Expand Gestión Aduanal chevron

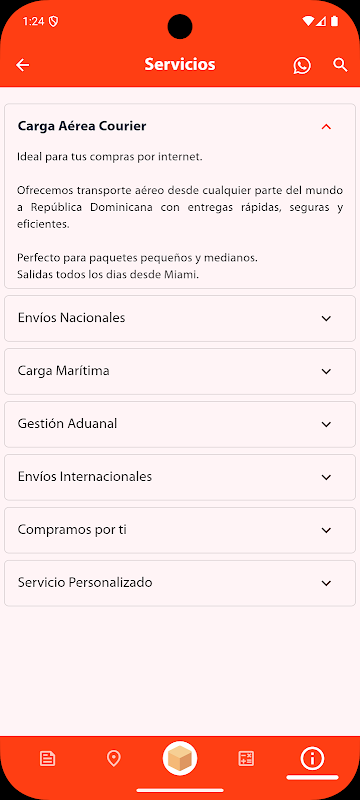[x=326, y=424]
